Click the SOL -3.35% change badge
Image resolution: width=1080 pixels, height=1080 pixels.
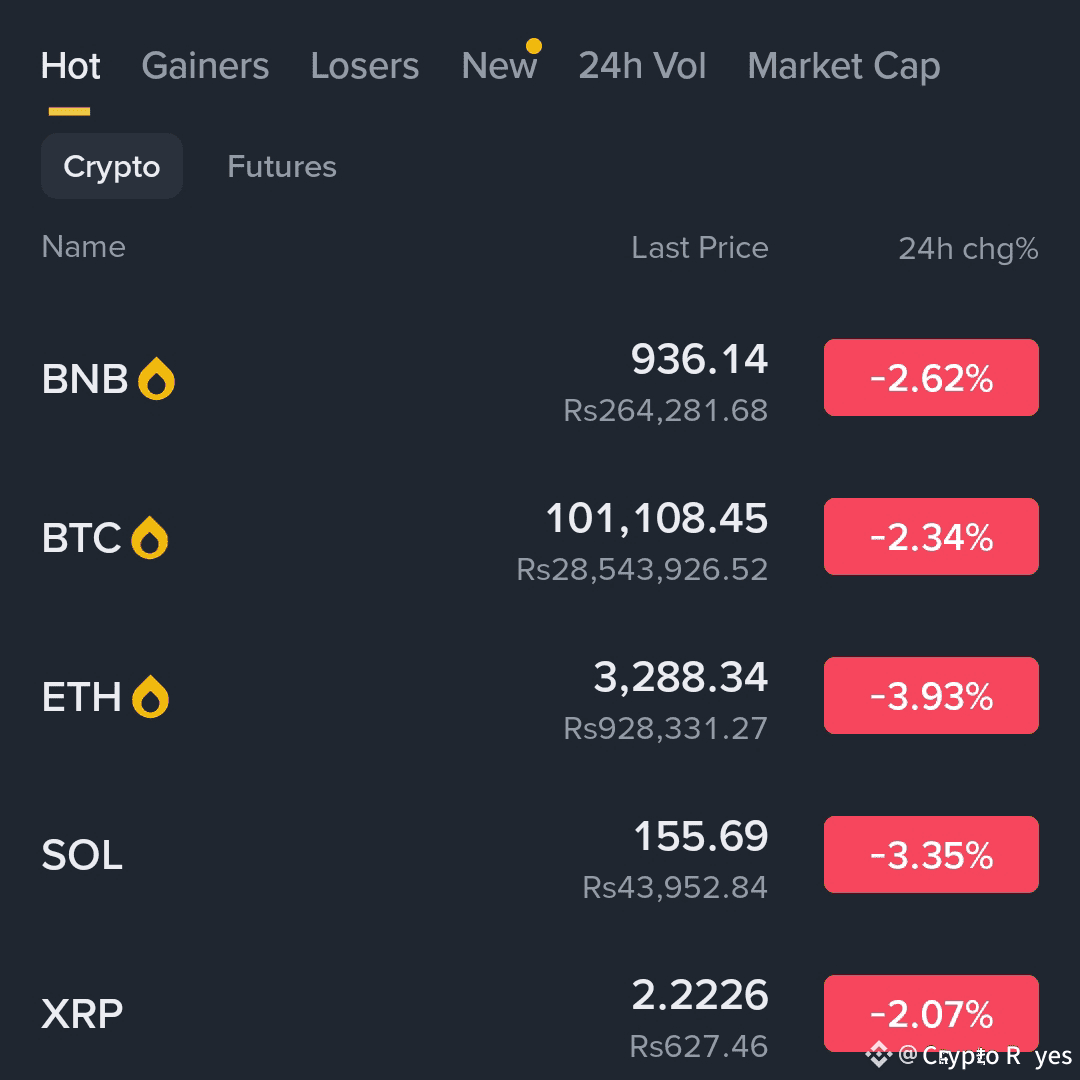[x=931, y=855]
